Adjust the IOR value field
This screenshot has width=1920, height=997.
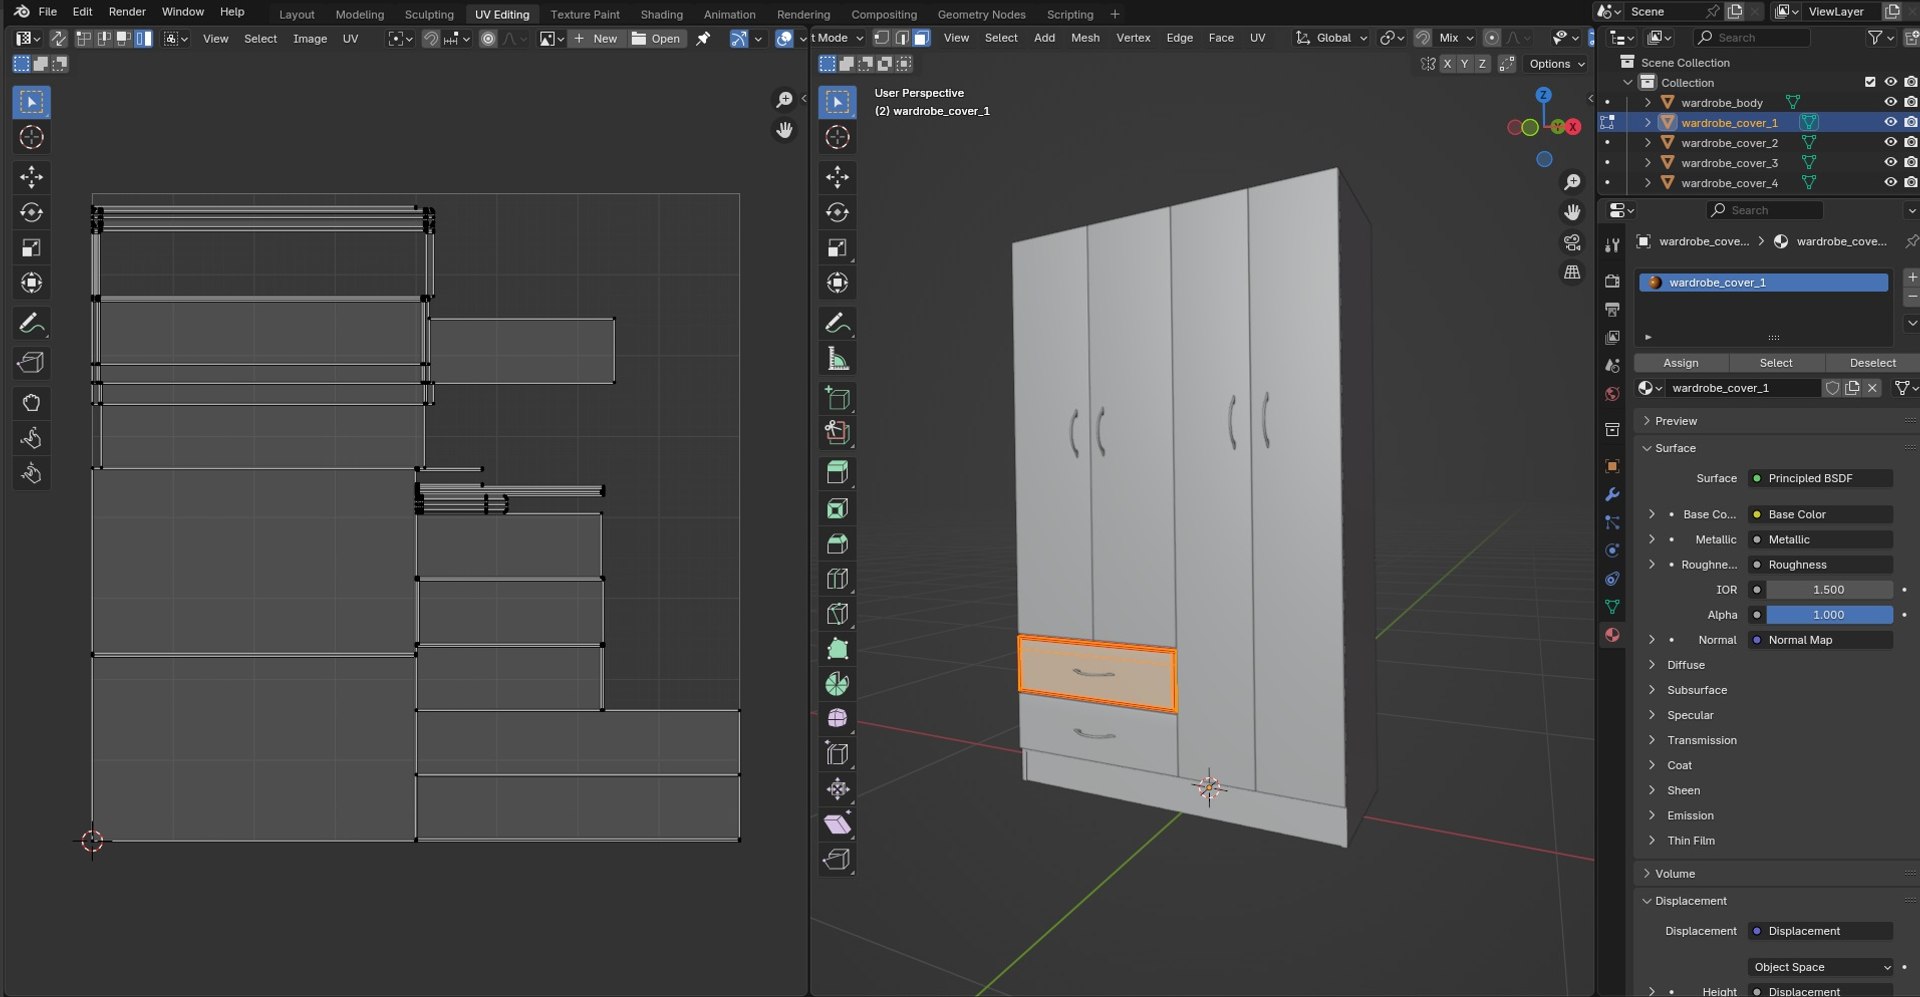[1828, 590]
